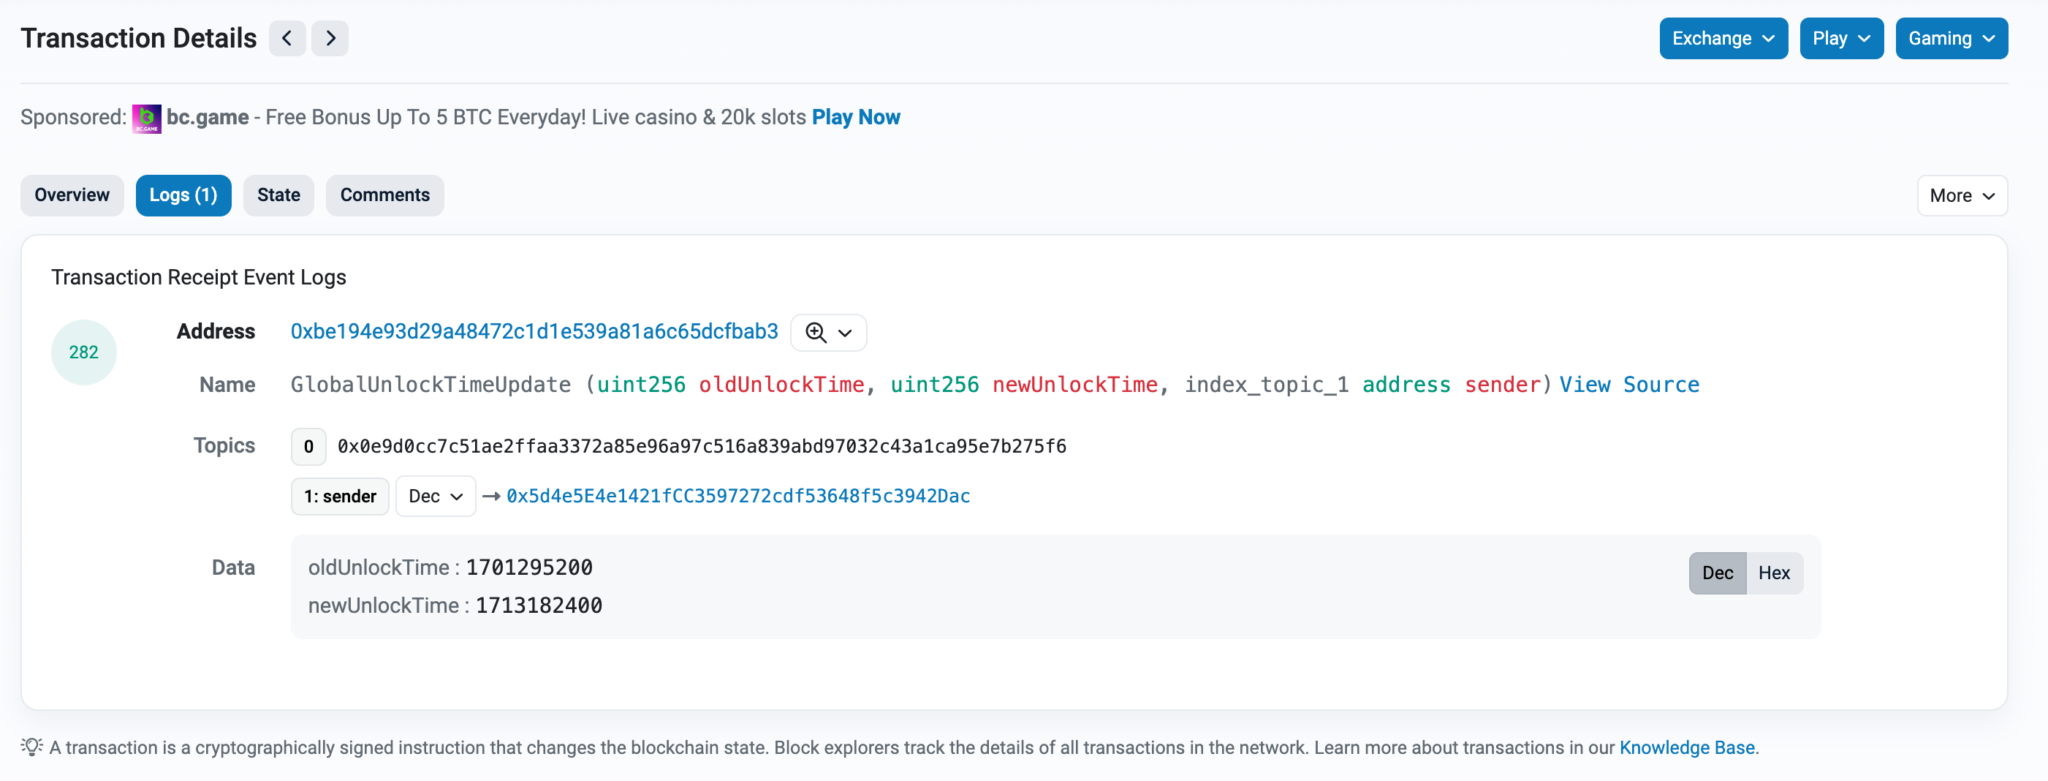The height and width of the screenshot is (781, 2048).
Task: Open the View Source link
Action: click(x=1629, y=385)
